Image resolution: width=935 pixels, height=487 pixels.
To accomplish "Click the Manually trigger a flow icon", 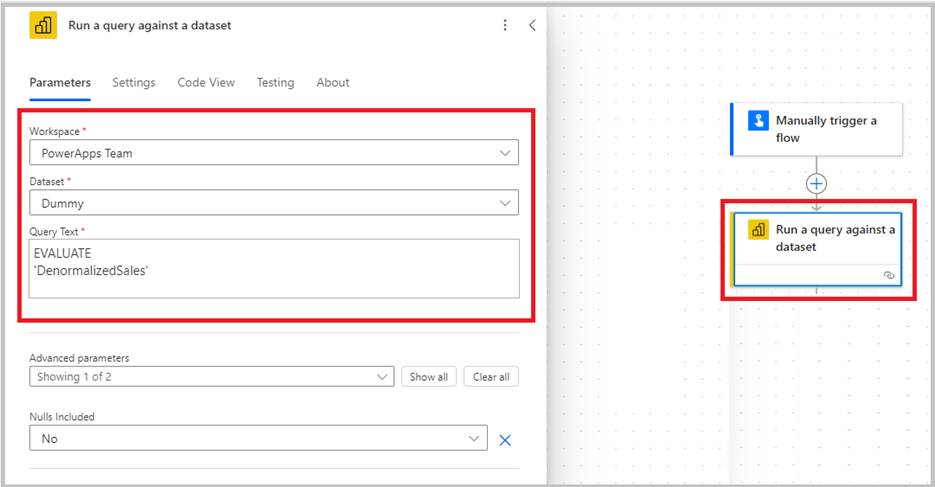I will pyautogui.click(x=758, y=120).
